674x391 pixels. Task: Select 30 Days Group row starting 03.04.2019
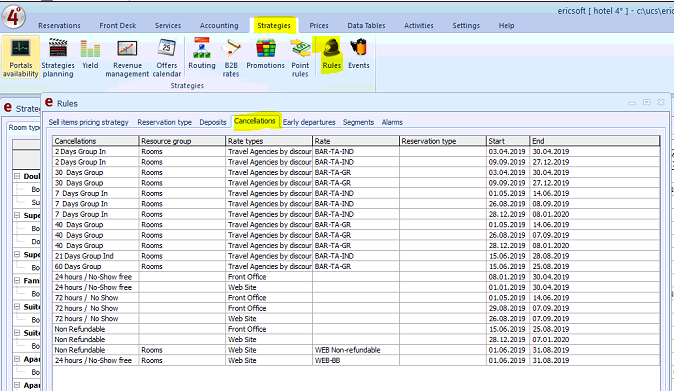click(x=356, y=172)
